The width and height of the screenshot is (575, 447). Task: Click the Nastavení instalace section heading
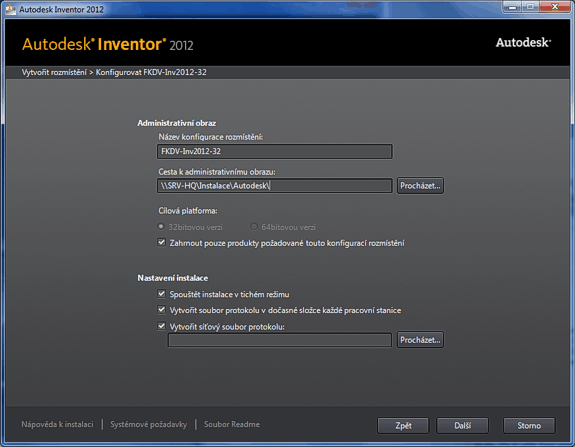(172, 278)
